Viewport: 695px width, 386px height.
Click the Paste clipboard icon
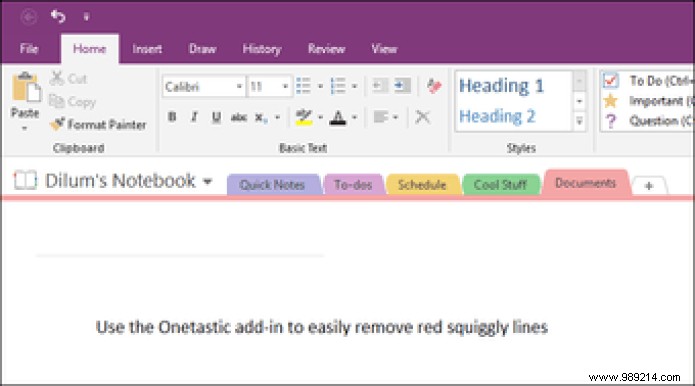point(26,88)
